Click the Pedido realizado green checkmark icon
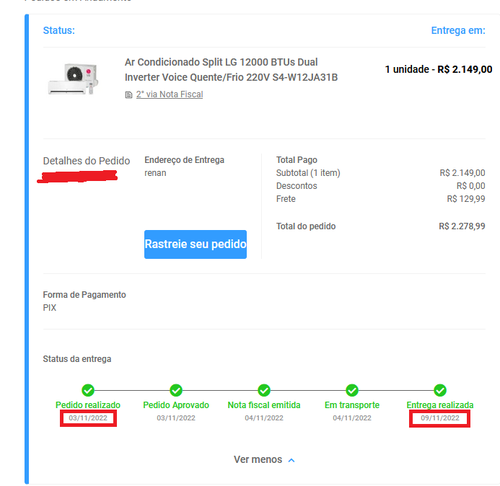 88,390
